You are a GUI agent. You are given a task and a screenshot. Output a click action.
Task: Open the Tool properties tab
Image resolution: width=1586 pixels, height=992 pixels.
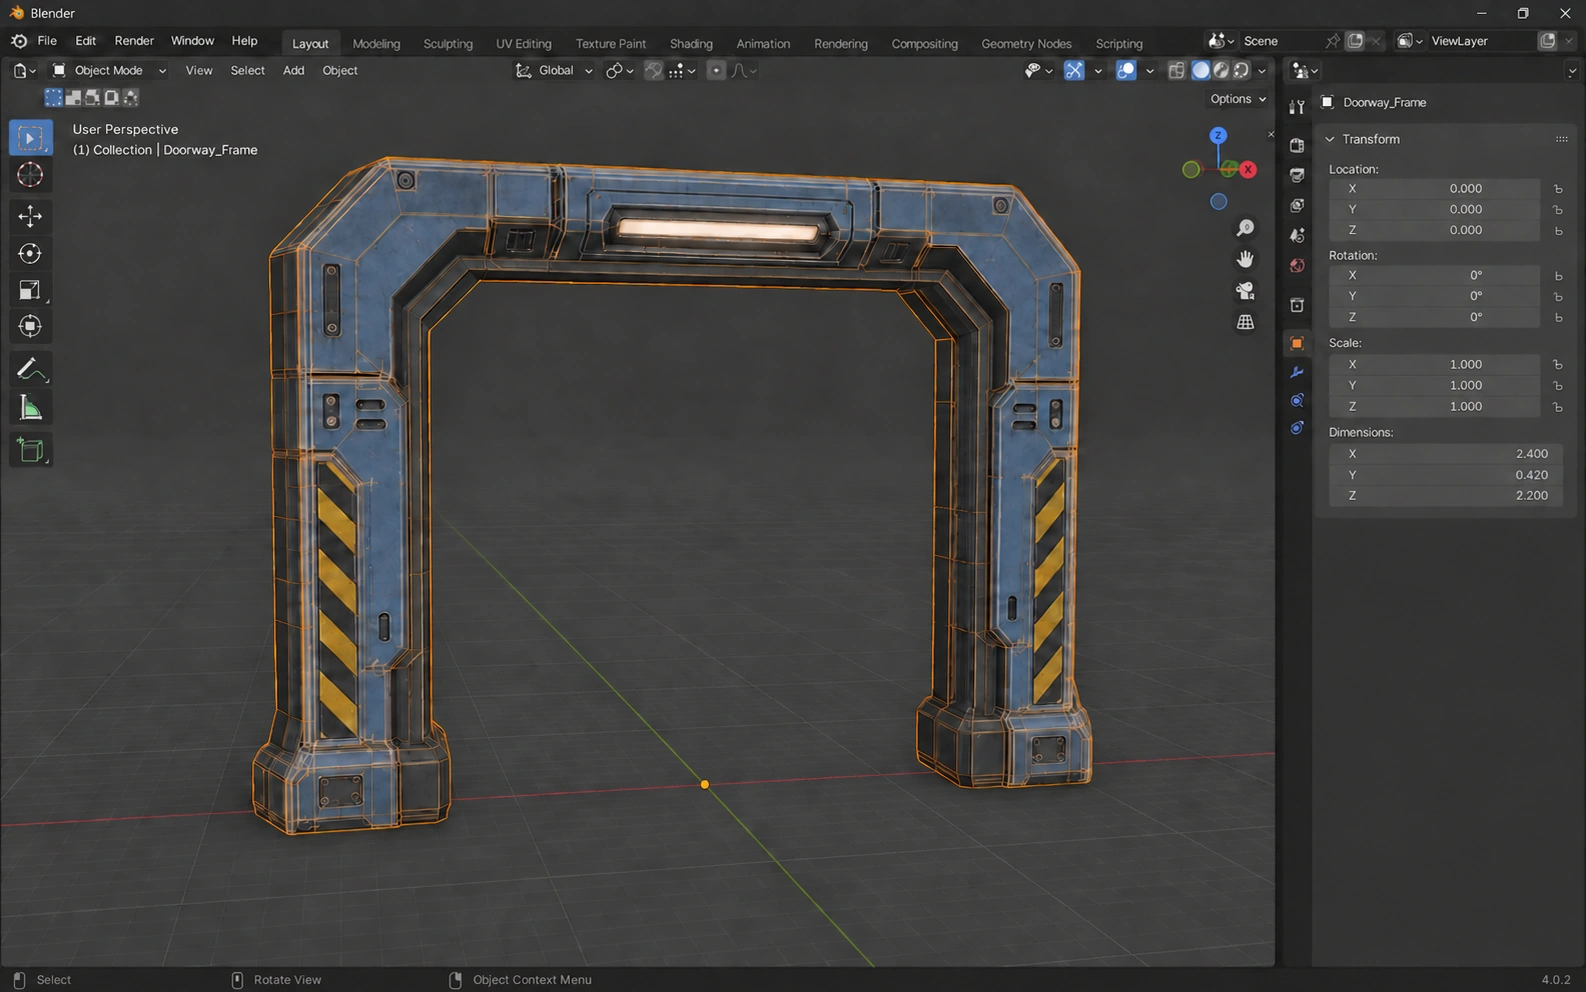[1297, 107]
